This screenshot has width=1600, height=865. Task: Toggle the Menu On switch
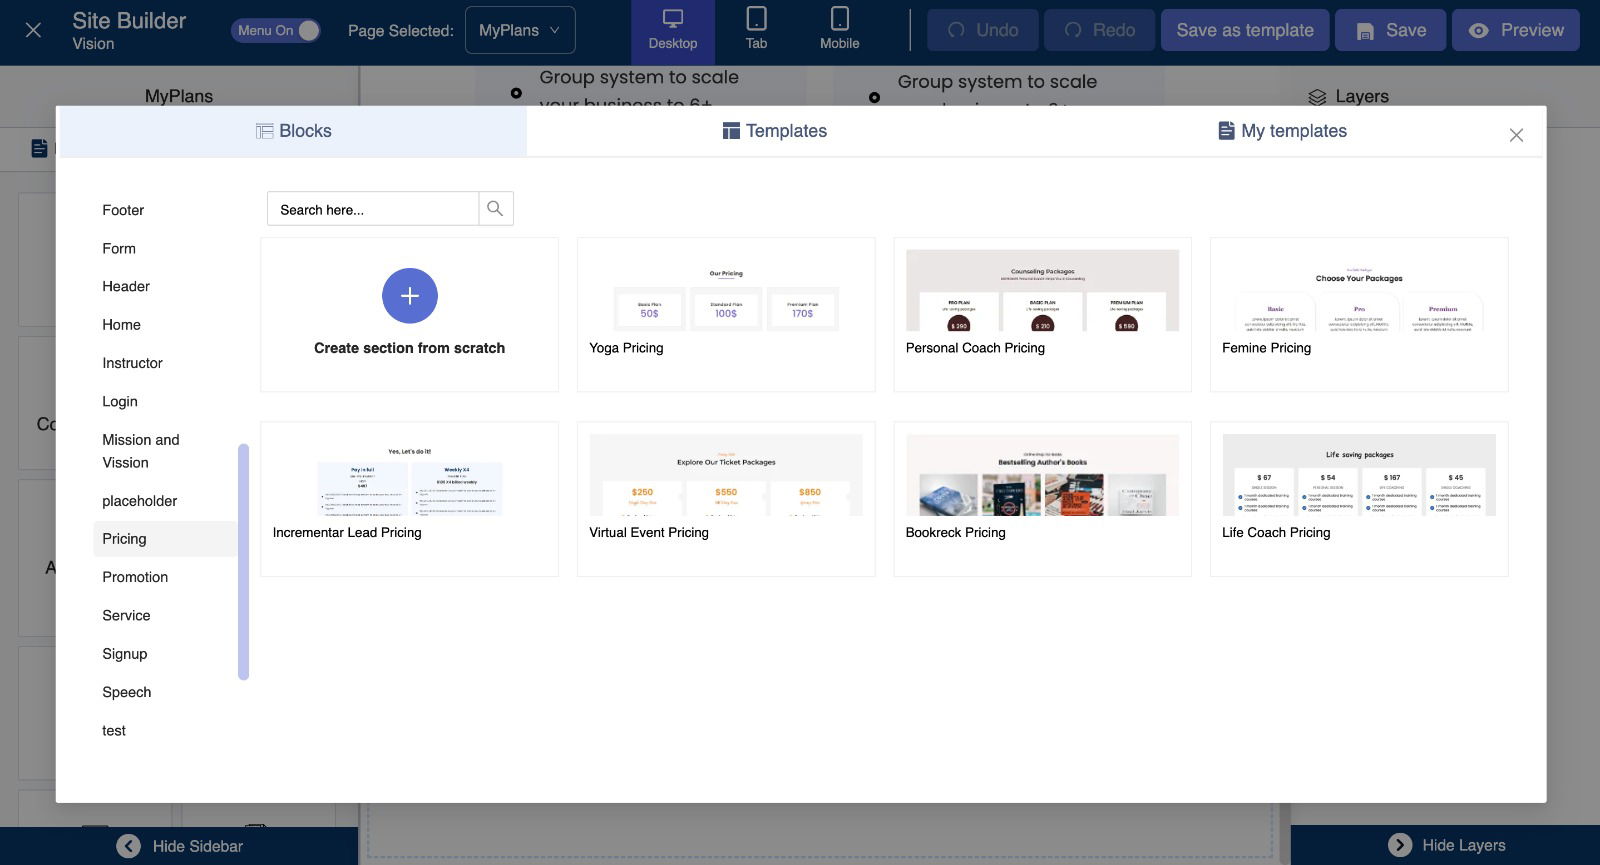click(276, 31)
